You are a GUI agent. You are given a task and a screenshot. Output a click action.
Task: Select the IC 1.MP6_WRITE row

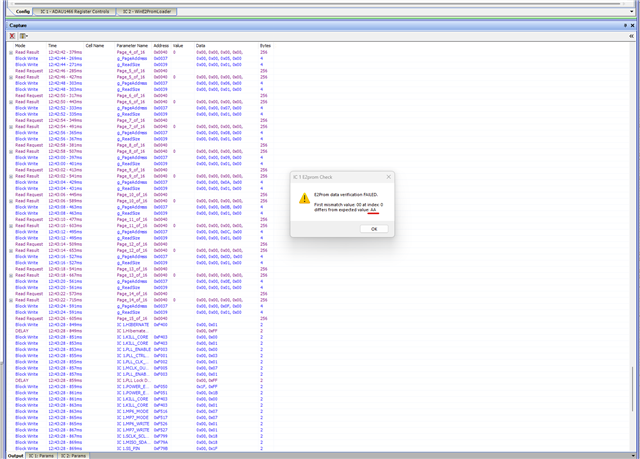coord(139,424)
